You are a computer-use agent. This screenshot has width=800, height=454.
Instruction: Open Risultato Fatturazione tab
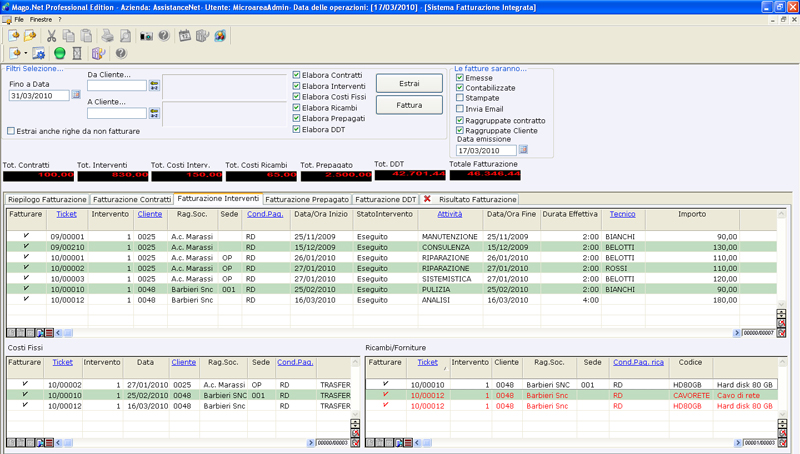click(478, 199)
